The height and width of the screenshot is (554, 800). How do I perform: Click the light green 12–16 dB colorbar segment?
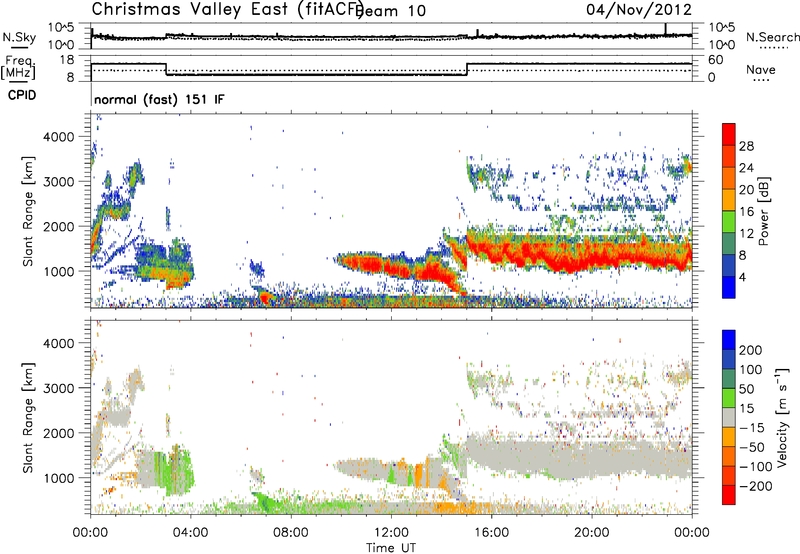tap(729, 222)
